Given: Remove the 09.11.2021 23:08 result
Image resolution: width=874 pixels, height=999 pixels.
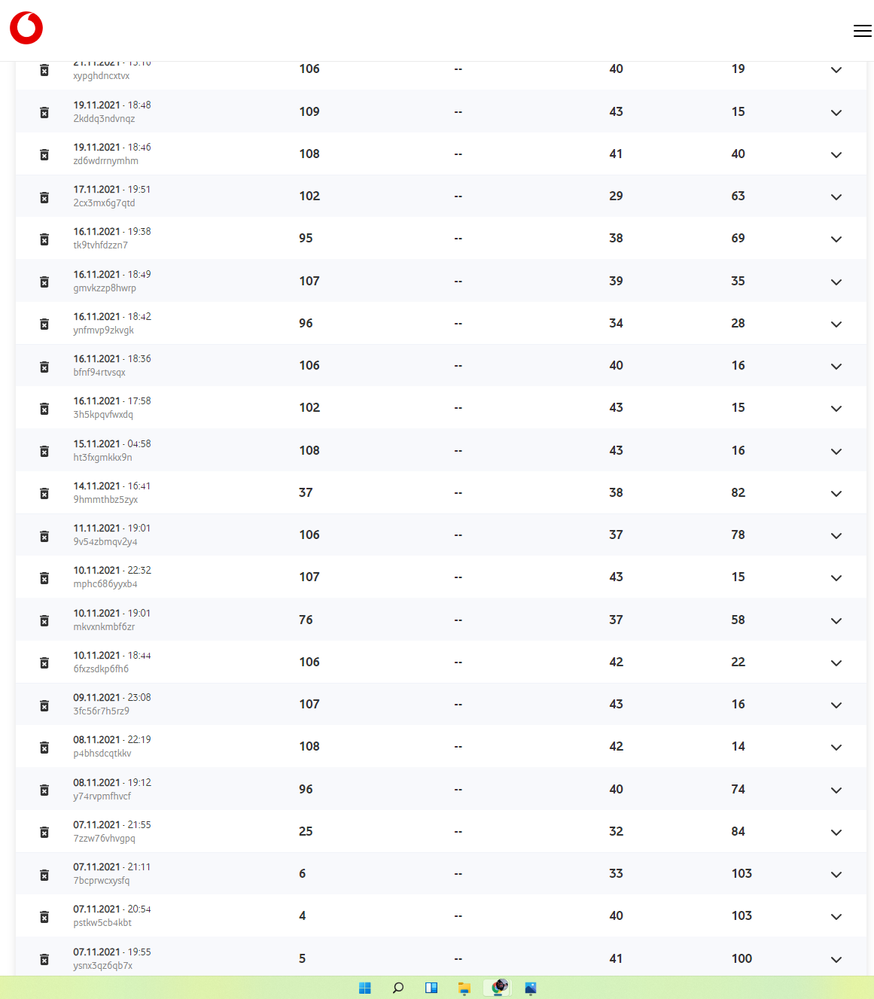Looking at the screenshot, I should (44, 705).
